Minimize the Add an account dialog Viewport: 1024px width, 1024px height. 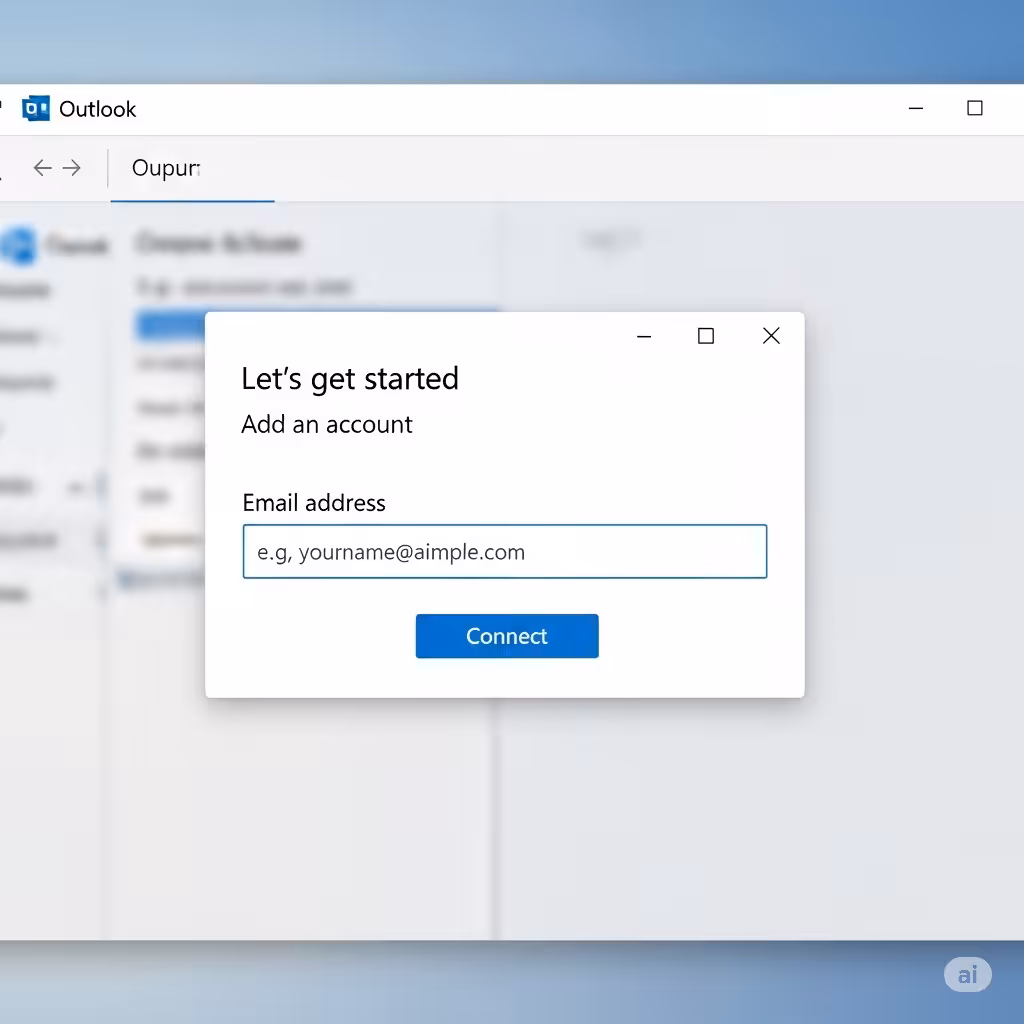(644, 336)
